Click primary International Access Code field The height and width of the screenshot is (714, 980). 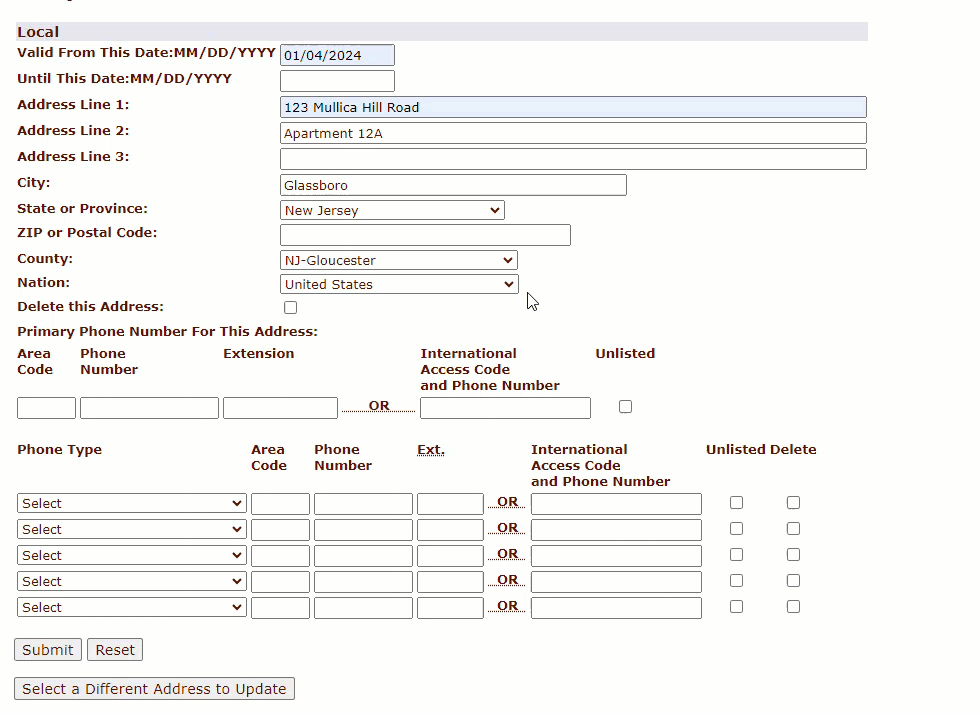(505, 408)
